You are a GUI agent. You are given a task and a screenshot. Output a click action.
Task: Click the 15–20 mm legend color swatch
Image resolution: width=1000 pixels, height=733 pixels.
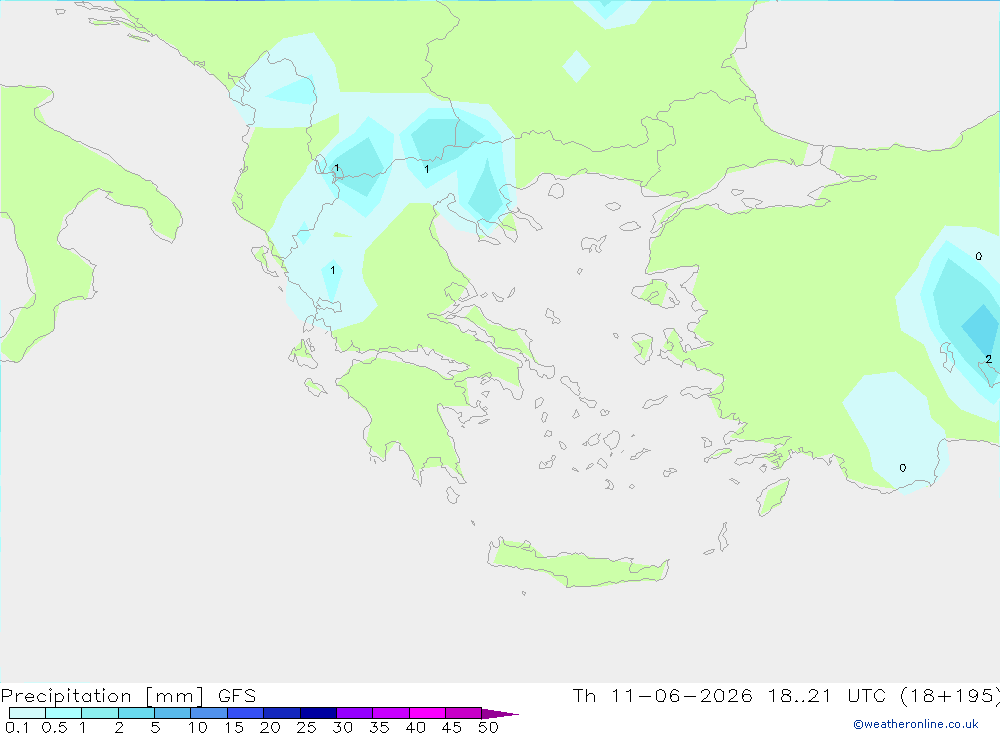tap(246, 713)
